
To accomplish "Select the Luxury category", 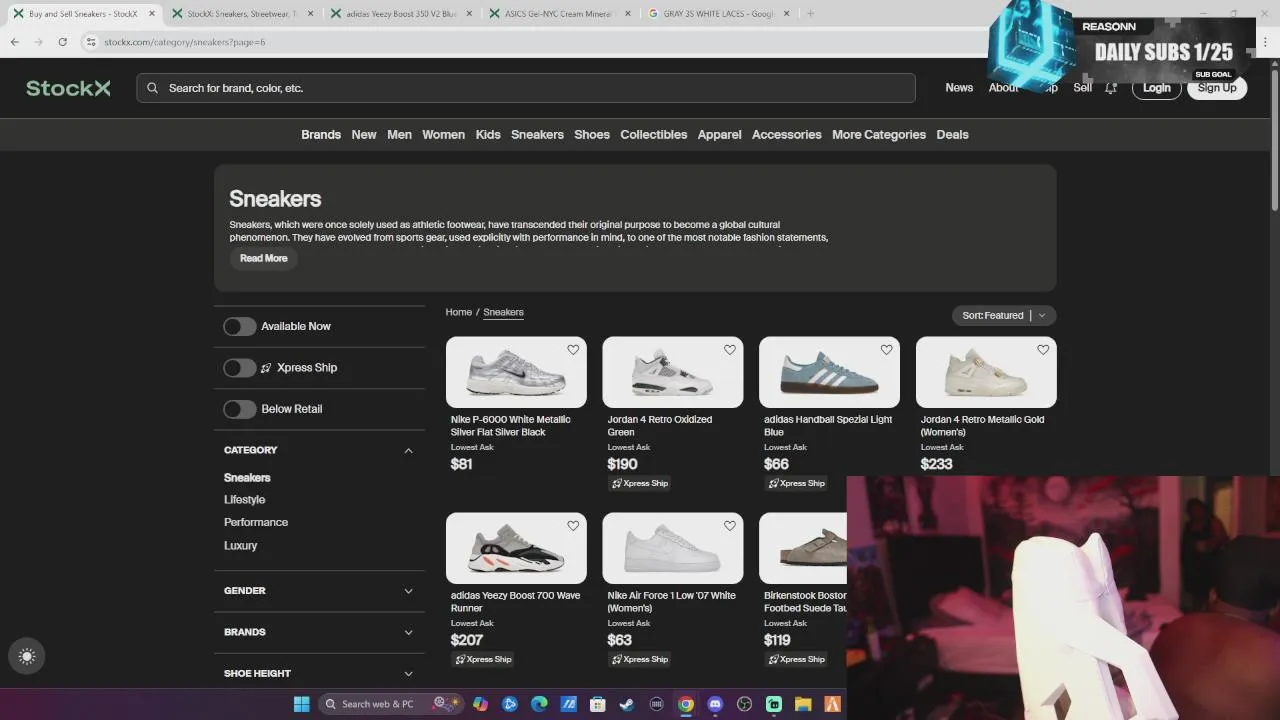I will point(241,546).
